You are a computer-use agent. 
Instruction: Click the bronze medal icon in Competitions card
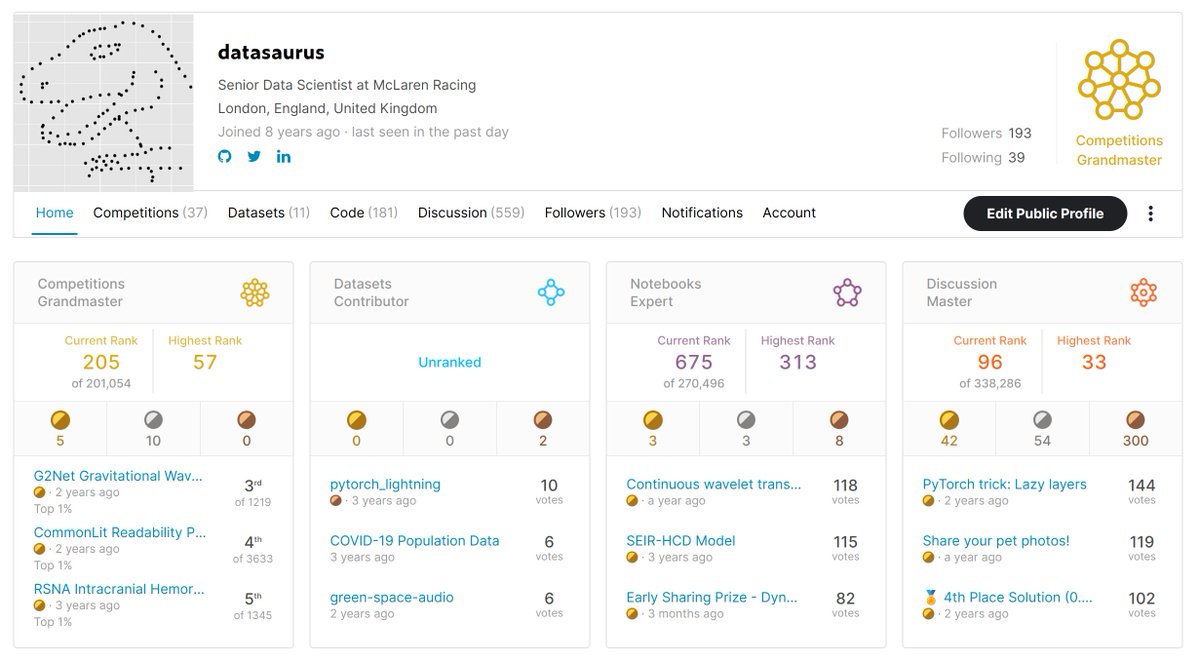pos(246,419)
